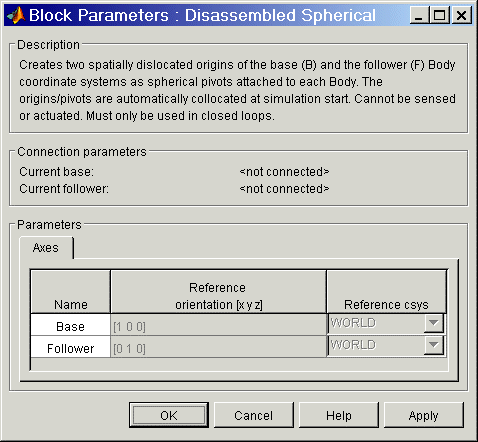Click the Follower orientation field [0 1 0]
478x442 pixels.
(x=218, y=347)
